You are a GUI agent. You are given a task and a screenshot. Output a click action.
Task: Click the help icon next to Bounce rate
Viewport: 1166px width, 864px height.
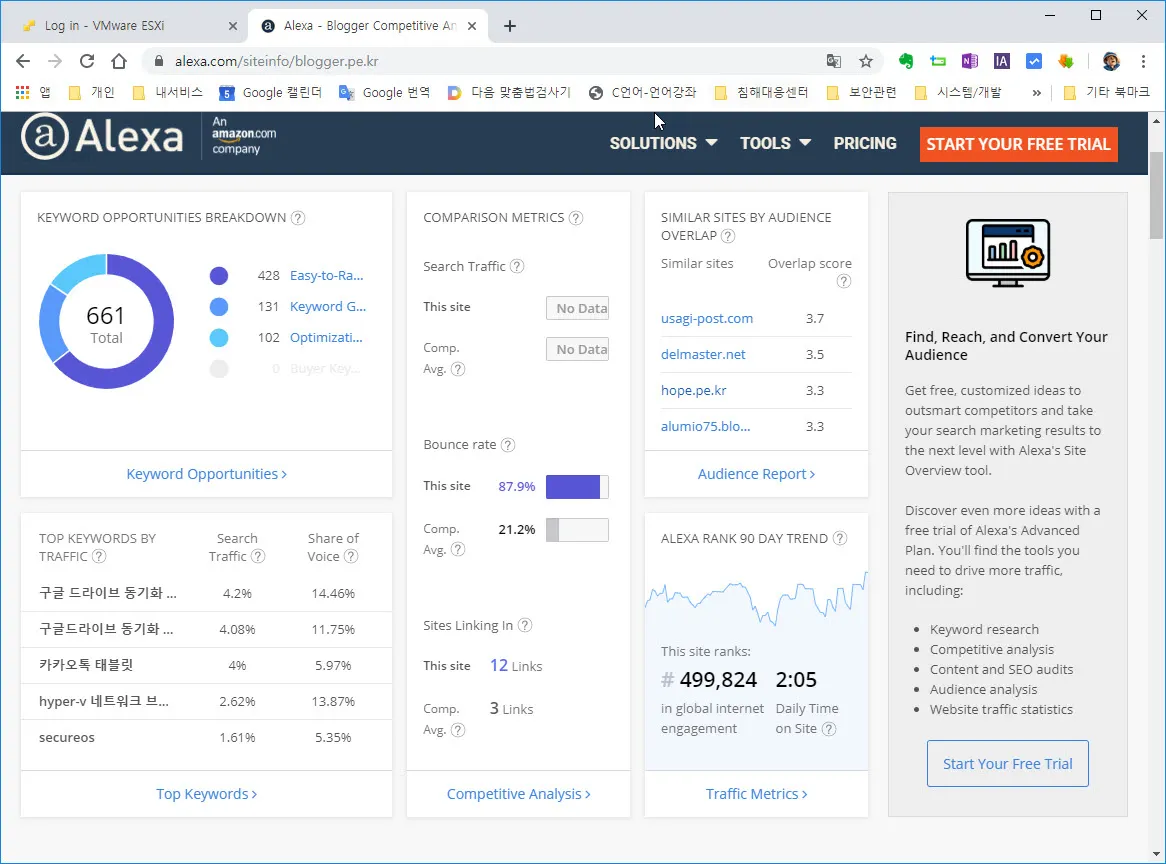click(x=508, y=445)
